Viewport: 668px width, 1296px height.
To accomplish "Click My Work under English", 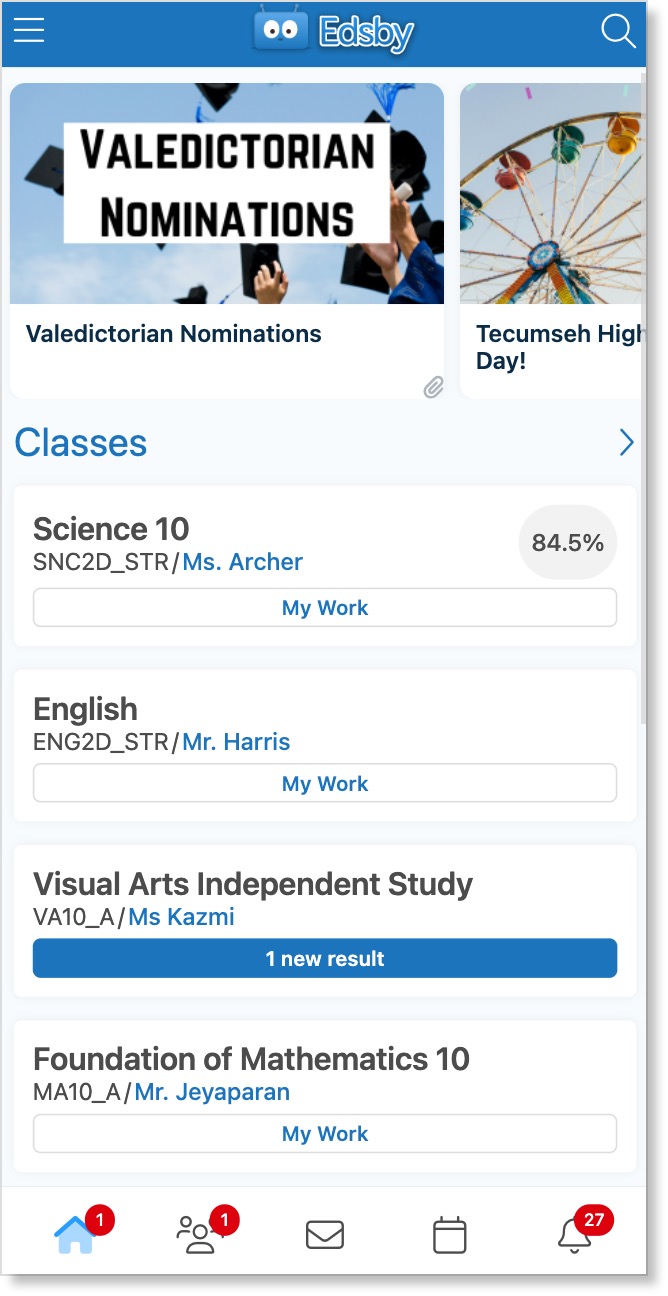I will pos(325,784).
